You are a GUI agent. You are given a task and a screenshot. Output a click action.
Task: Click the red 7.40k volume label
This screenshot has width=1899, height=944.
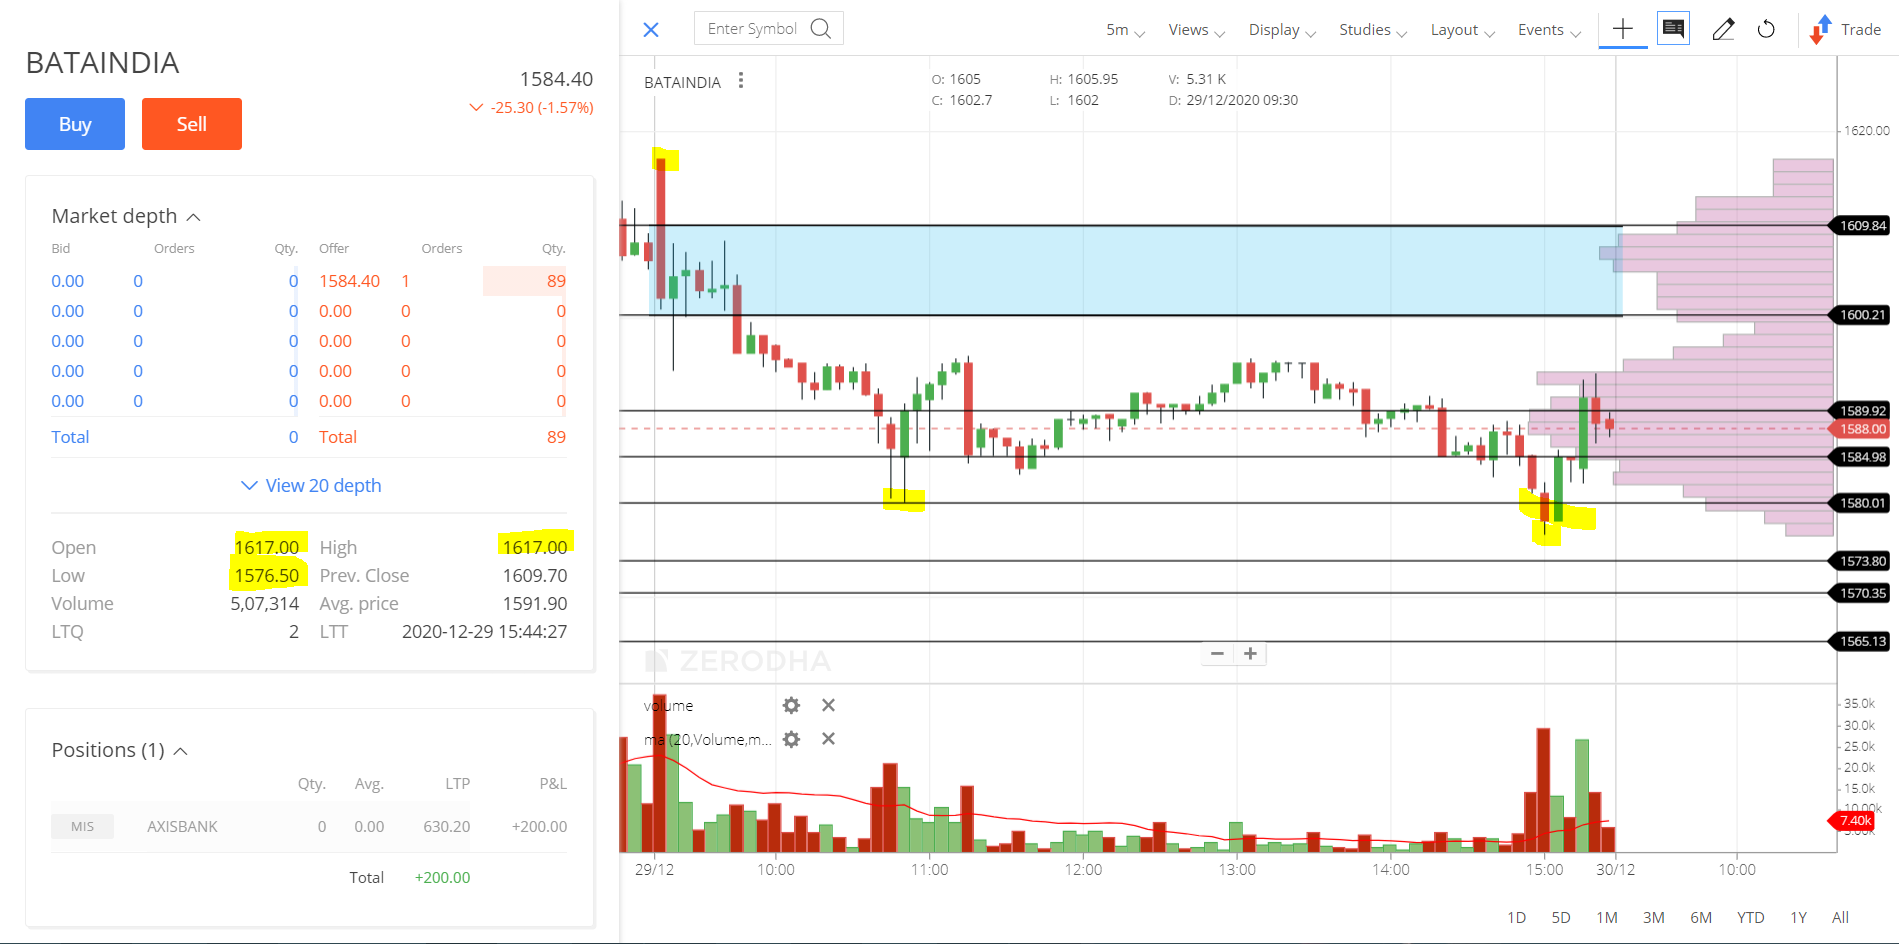1853,821
